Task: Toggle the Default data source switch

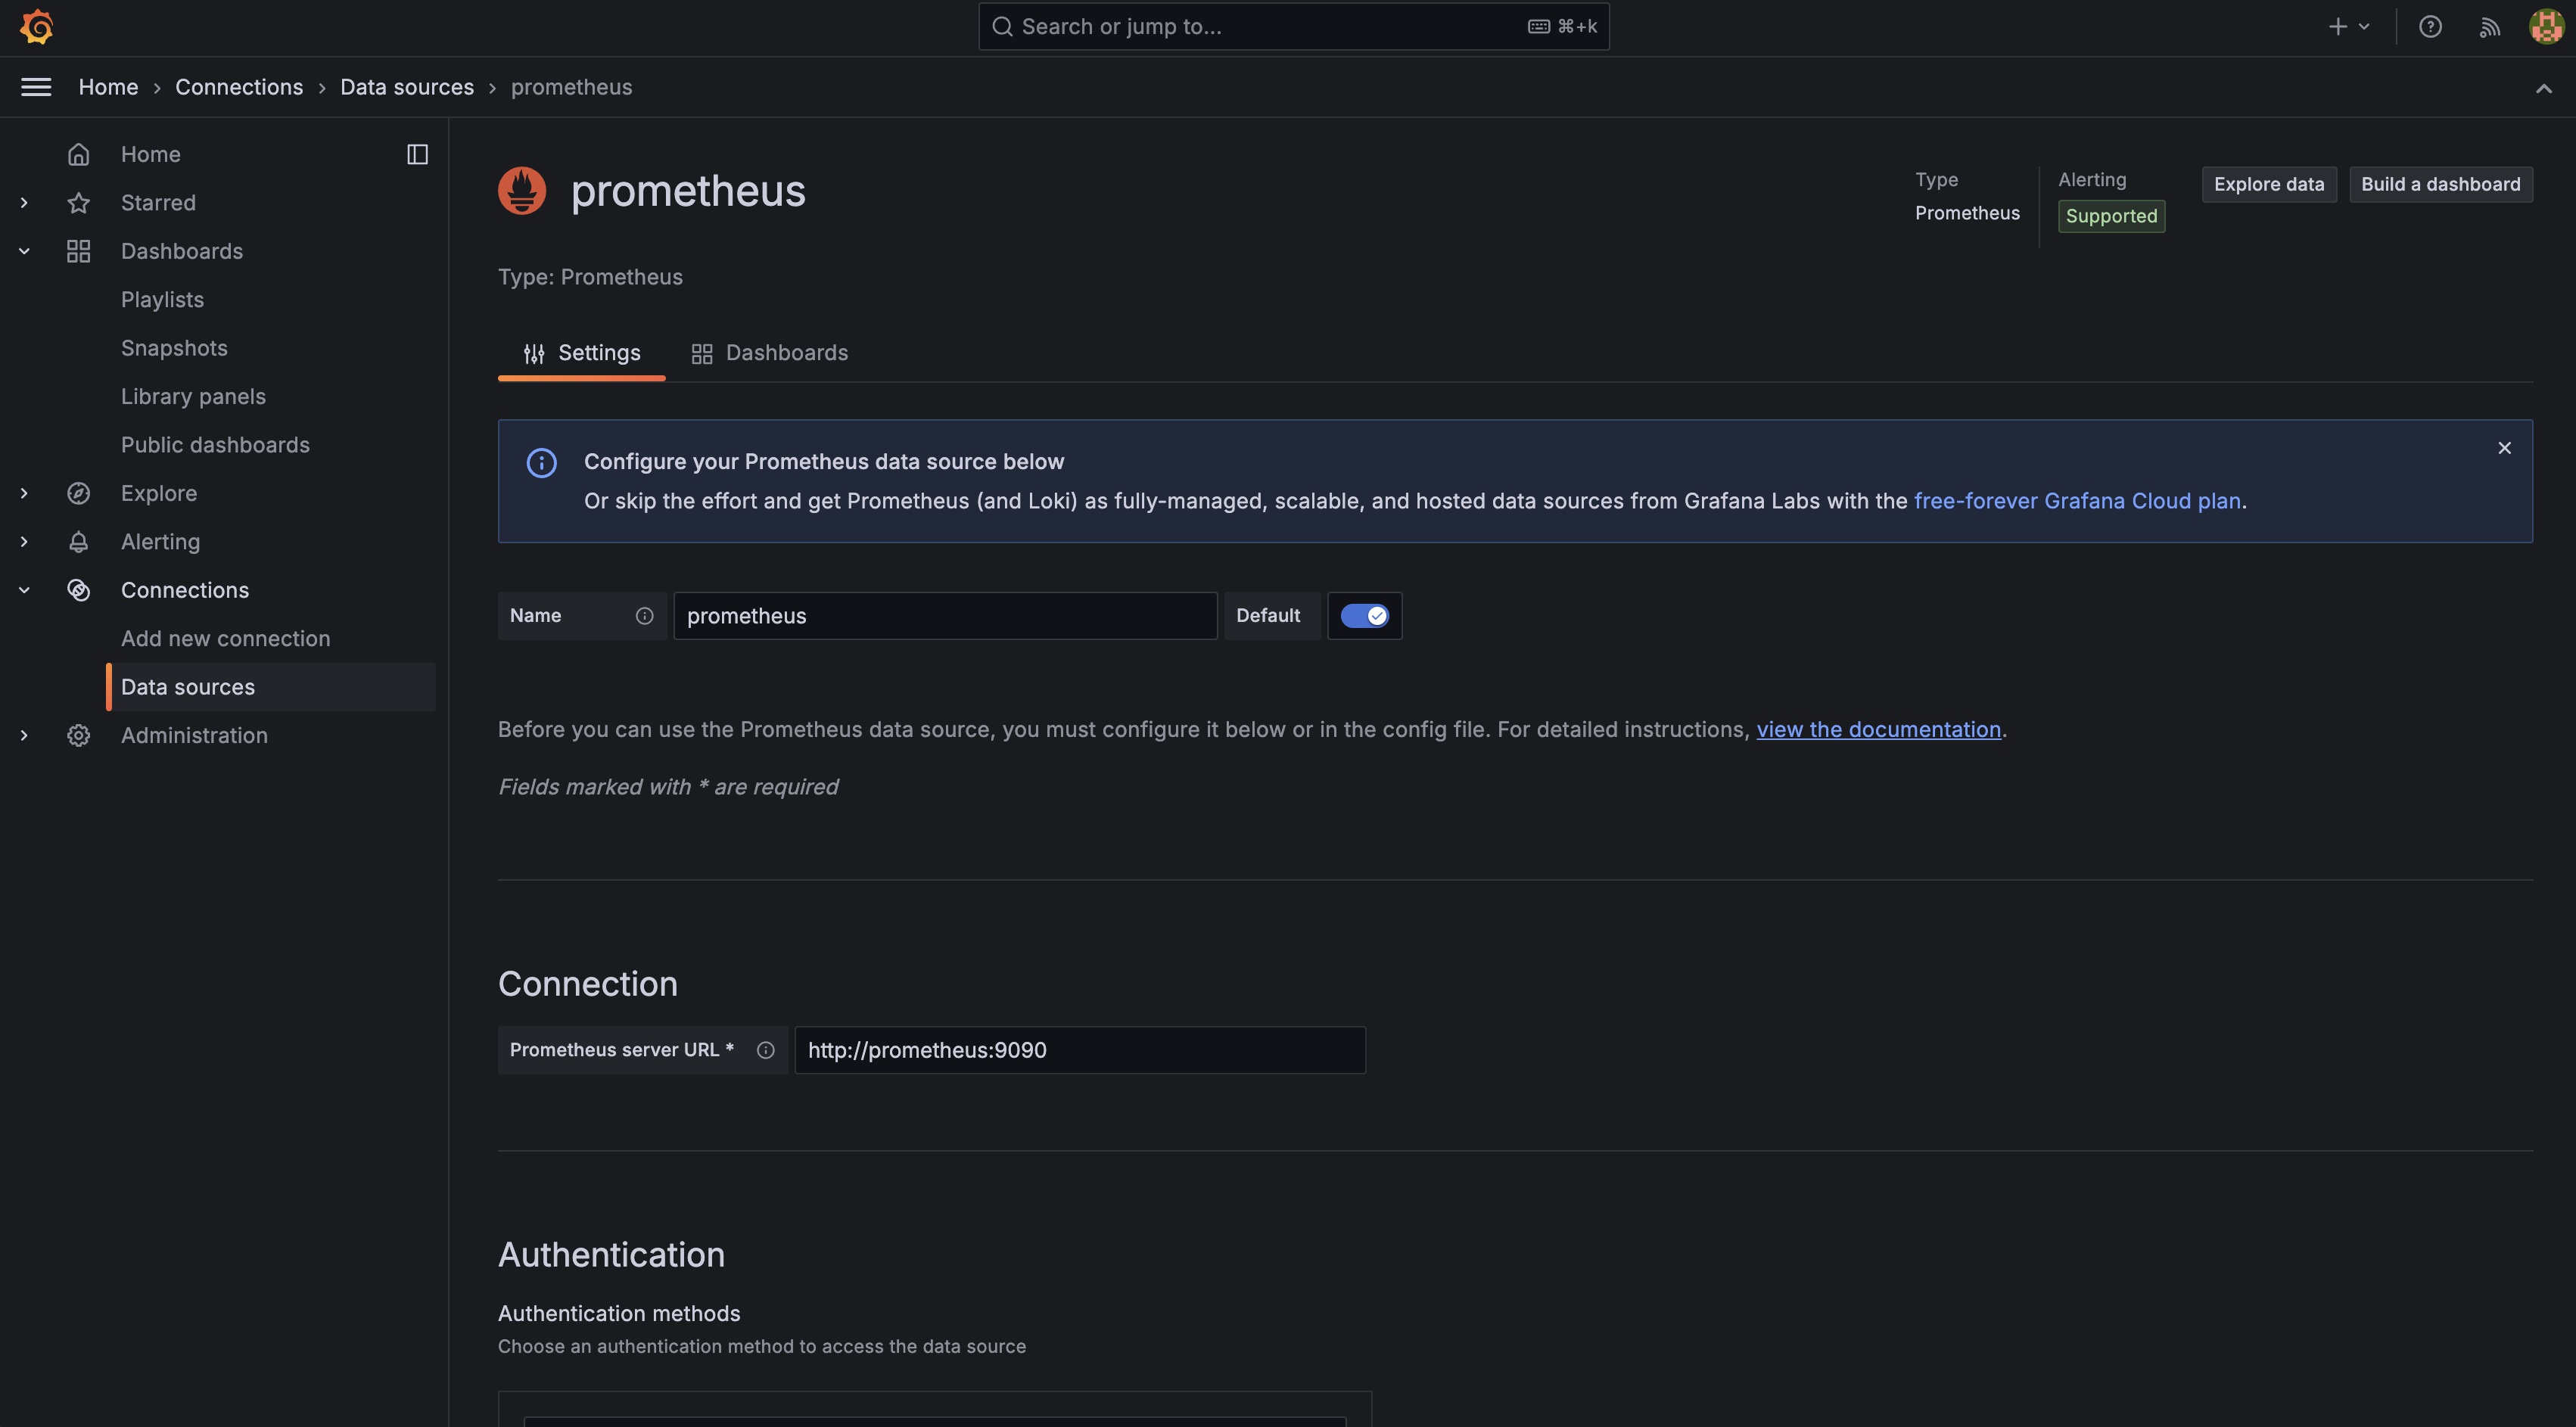Action: click(x=1364, y=616)
